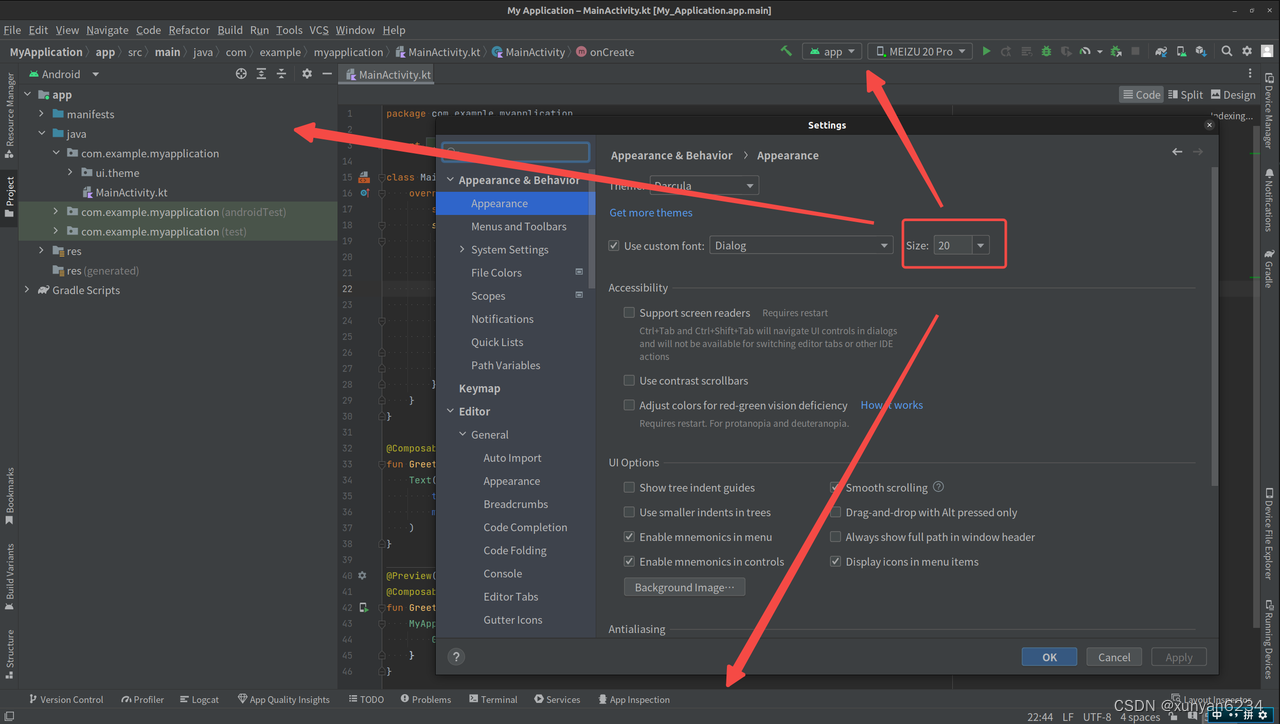The height and width of the screenshot is (724, 1280).
Task: Open SDK Manager cube icon
Action: (x=1200, y=51)
